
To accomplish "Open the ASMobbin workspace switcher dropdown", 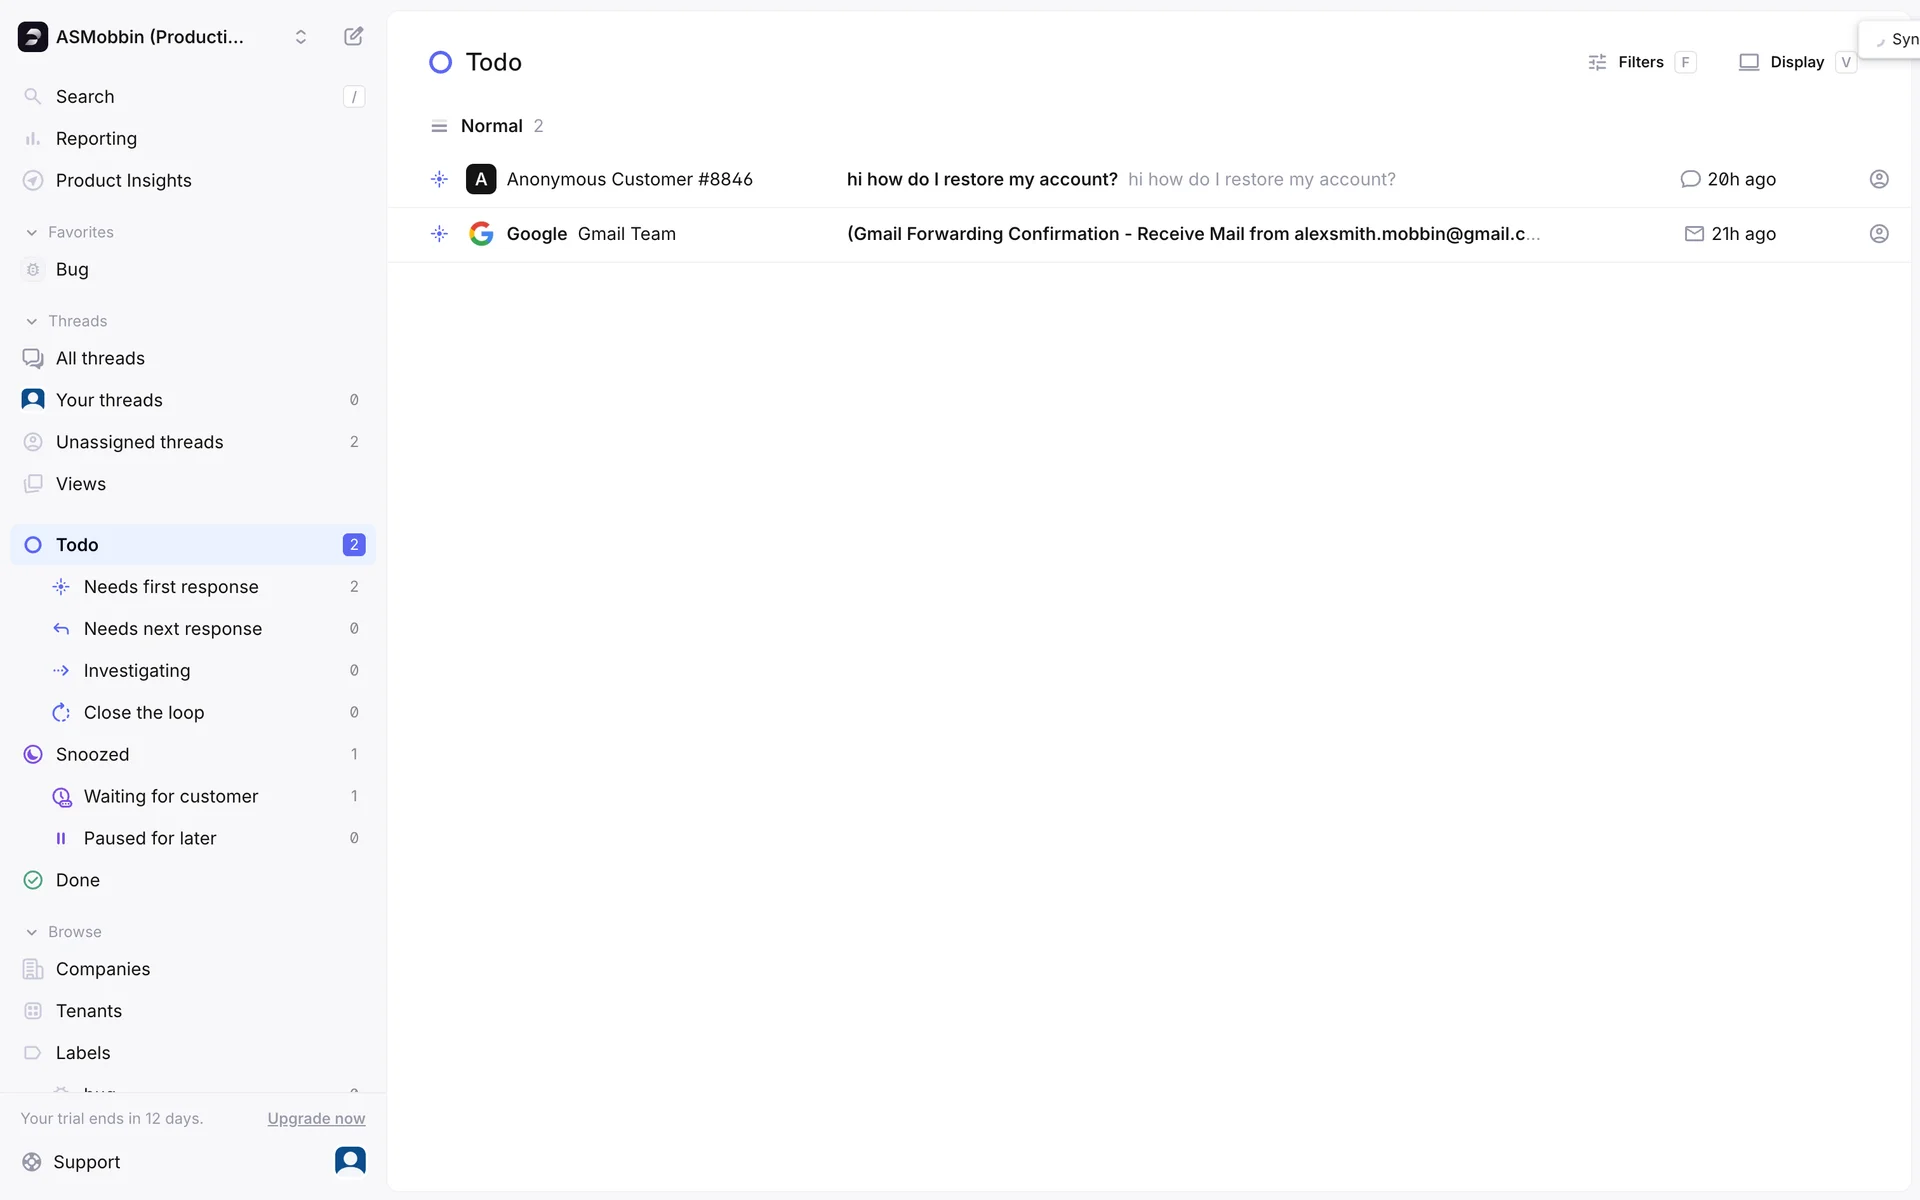I will pyautogui.click(x=300, y=37).
